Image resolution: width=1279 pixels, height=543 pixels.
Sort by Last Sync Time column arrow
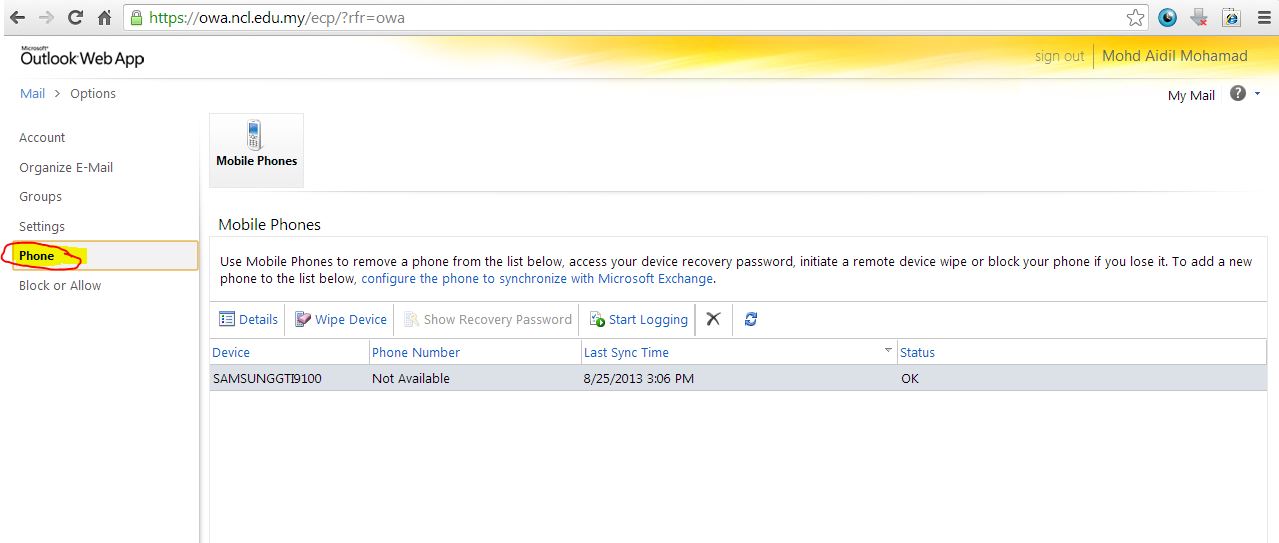pos(887,351)
